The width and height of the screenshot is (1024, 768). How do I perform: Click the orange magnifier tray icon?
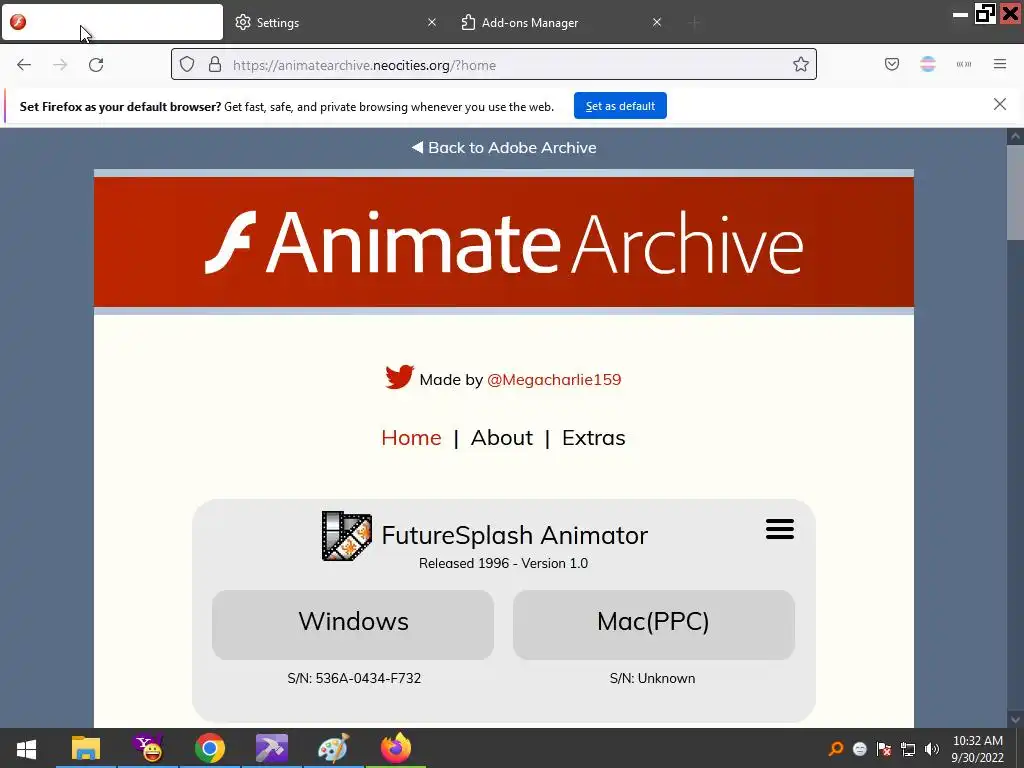tap(835, 749)
